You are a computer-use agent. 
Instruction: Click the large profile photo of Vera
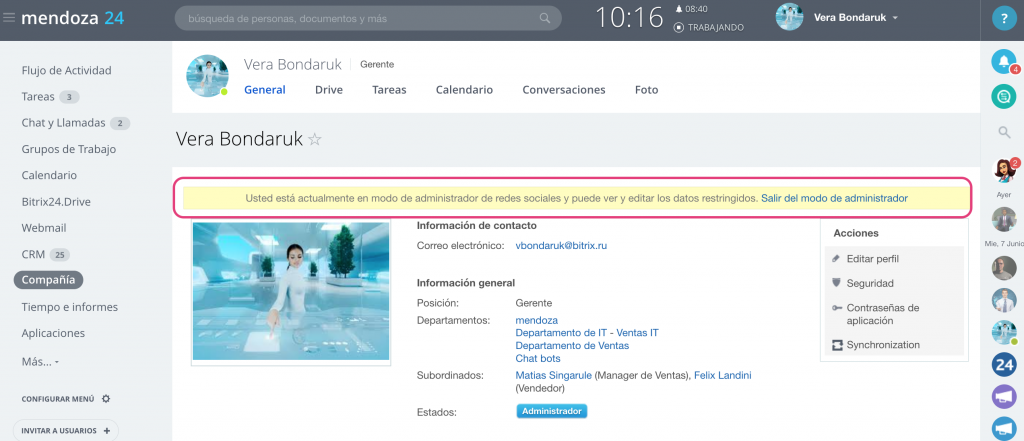point(291,291)
